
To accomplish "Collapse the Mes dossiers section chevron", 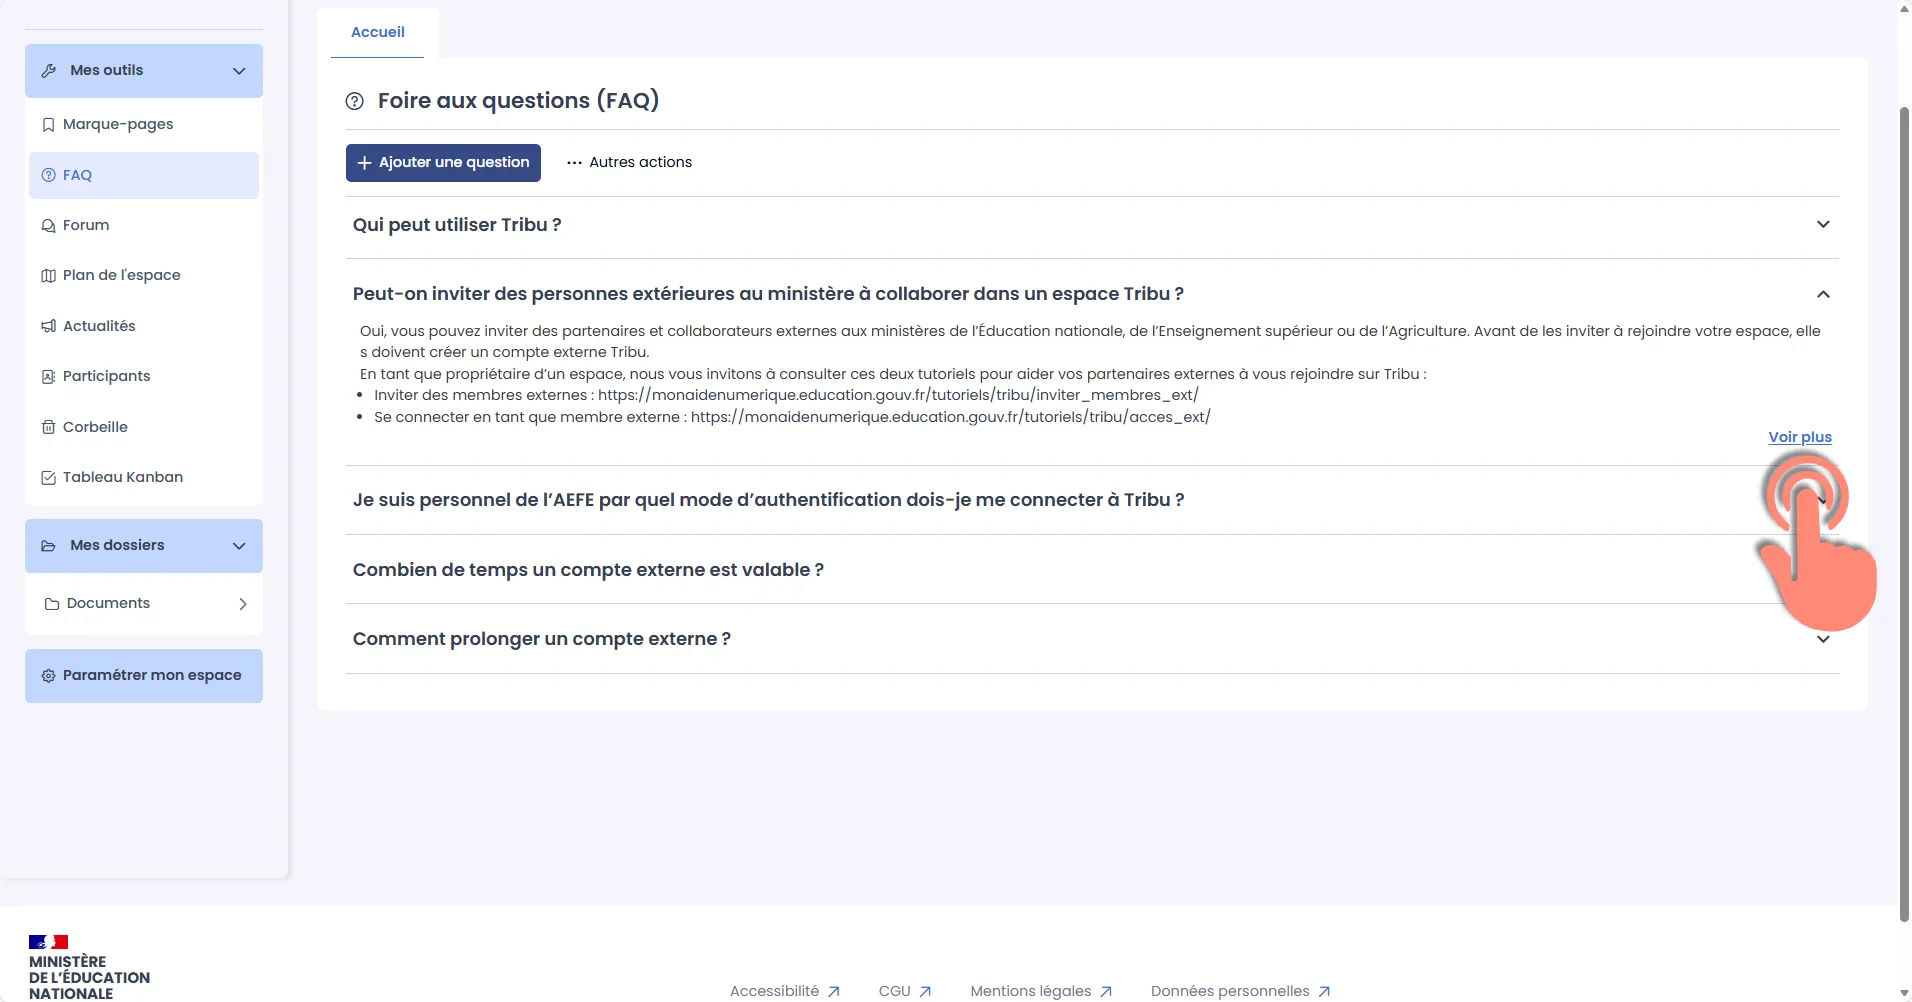I will 239,546.
